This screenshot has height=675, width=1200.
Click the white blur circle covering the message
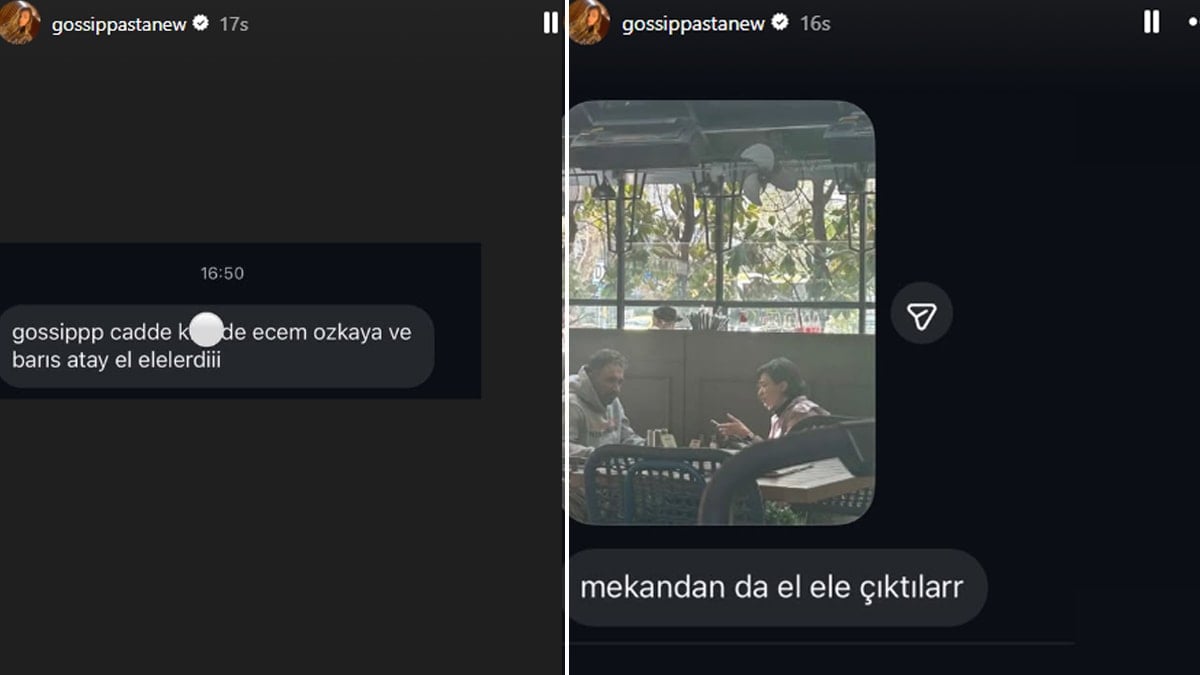[x=206, y=329]
